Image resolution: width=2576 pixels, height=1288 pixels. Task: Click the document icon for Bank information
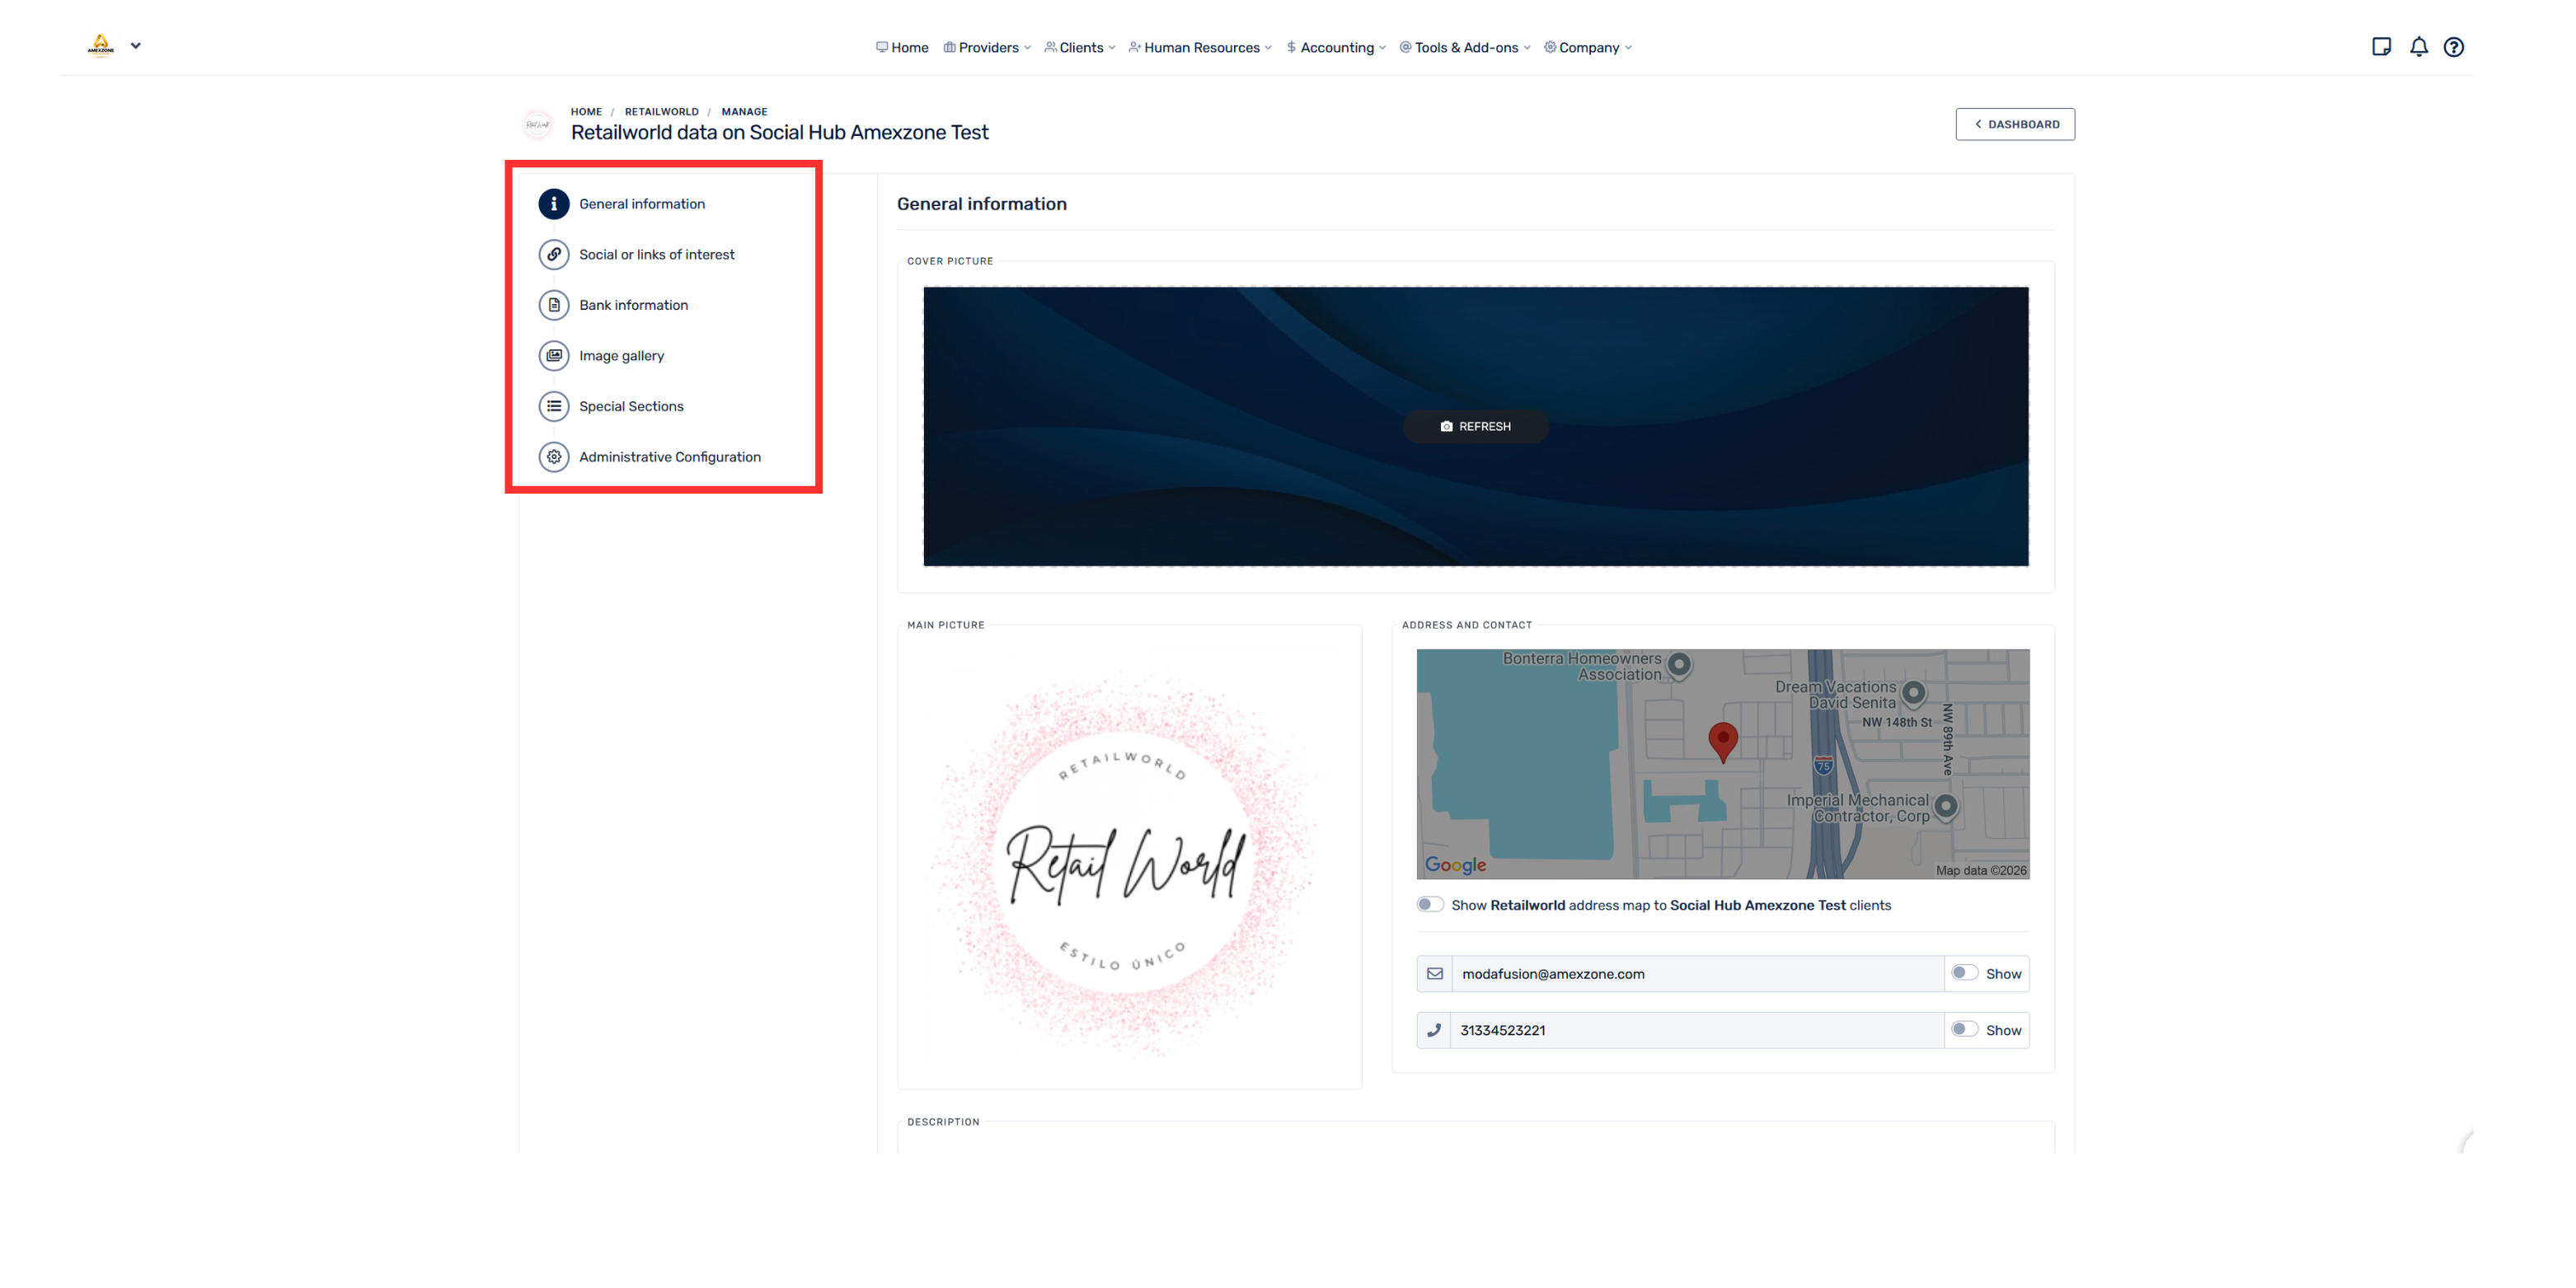click(x=553, y=305)
